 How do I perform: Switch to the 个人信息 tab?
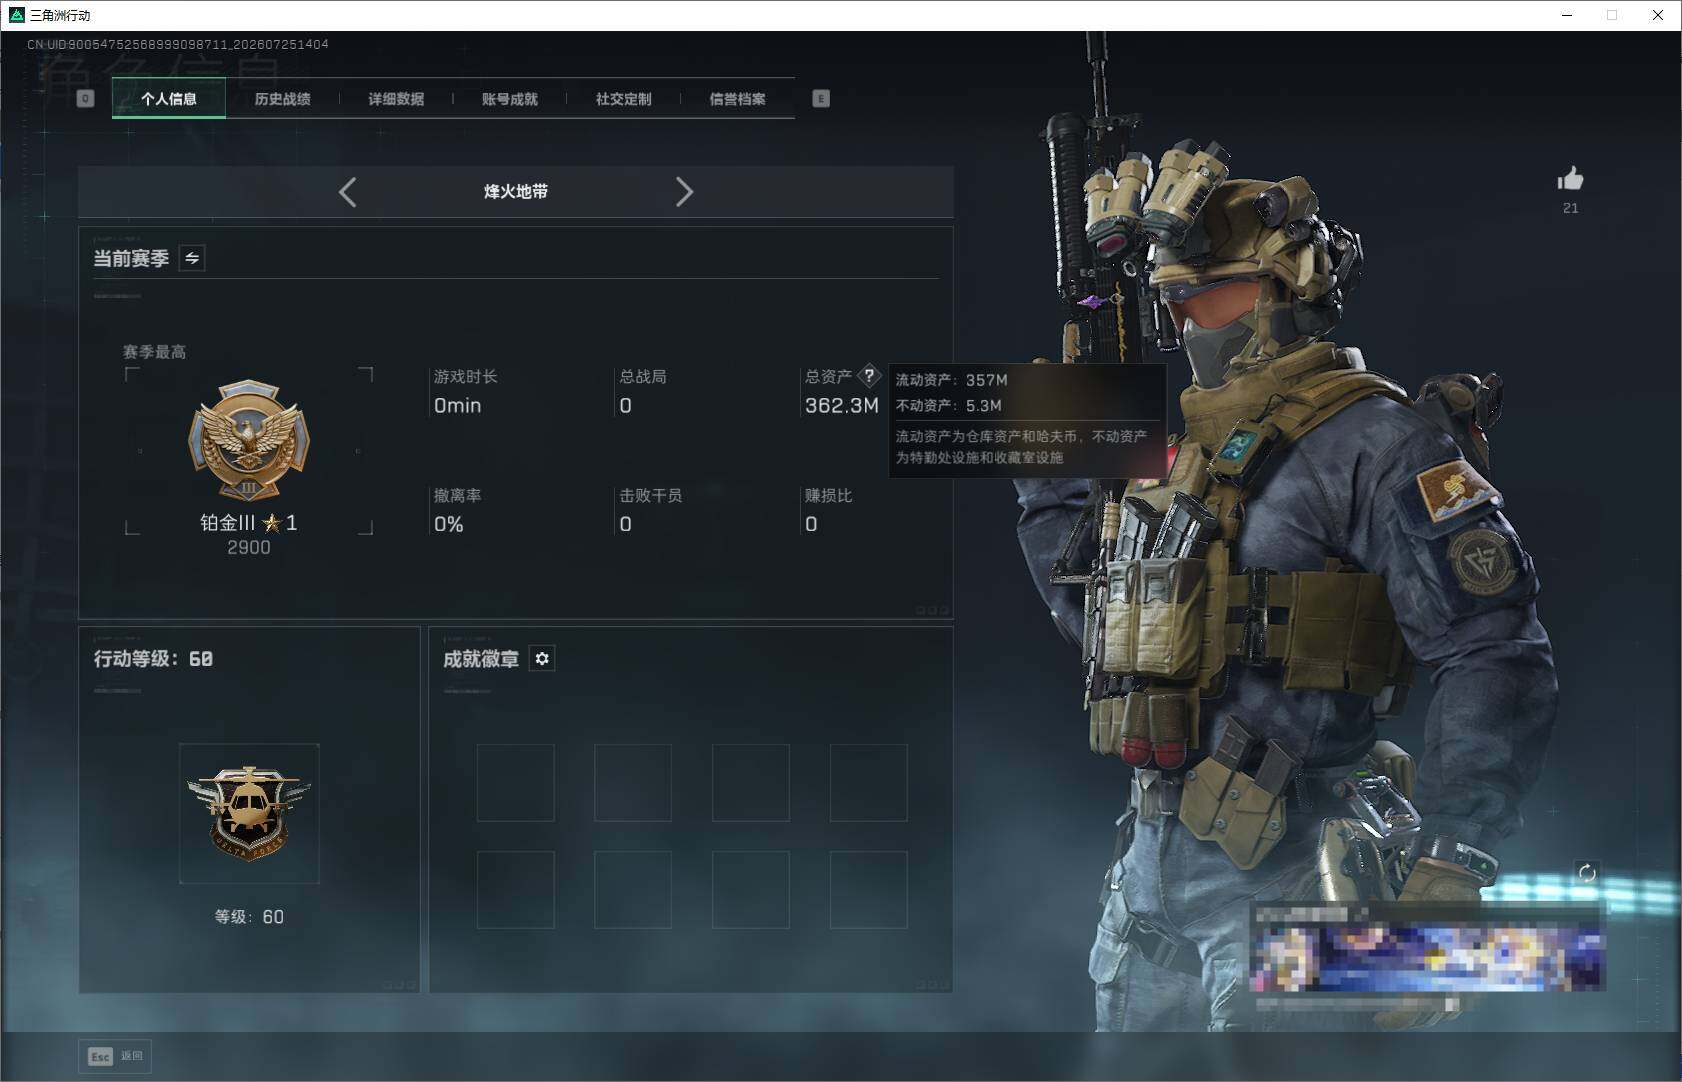169,98
